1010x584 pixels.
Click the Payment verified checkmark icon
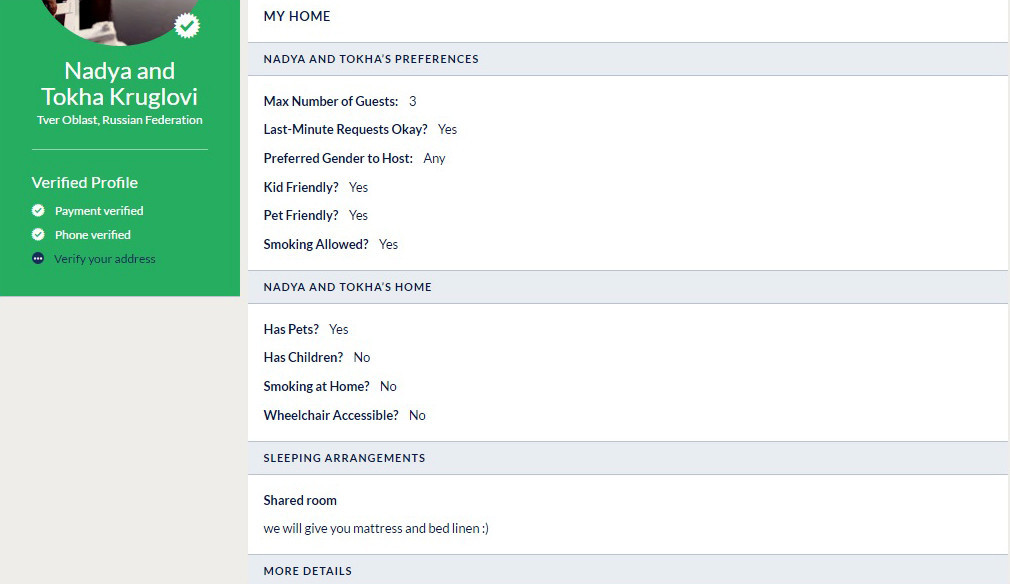tap(38, 211)
